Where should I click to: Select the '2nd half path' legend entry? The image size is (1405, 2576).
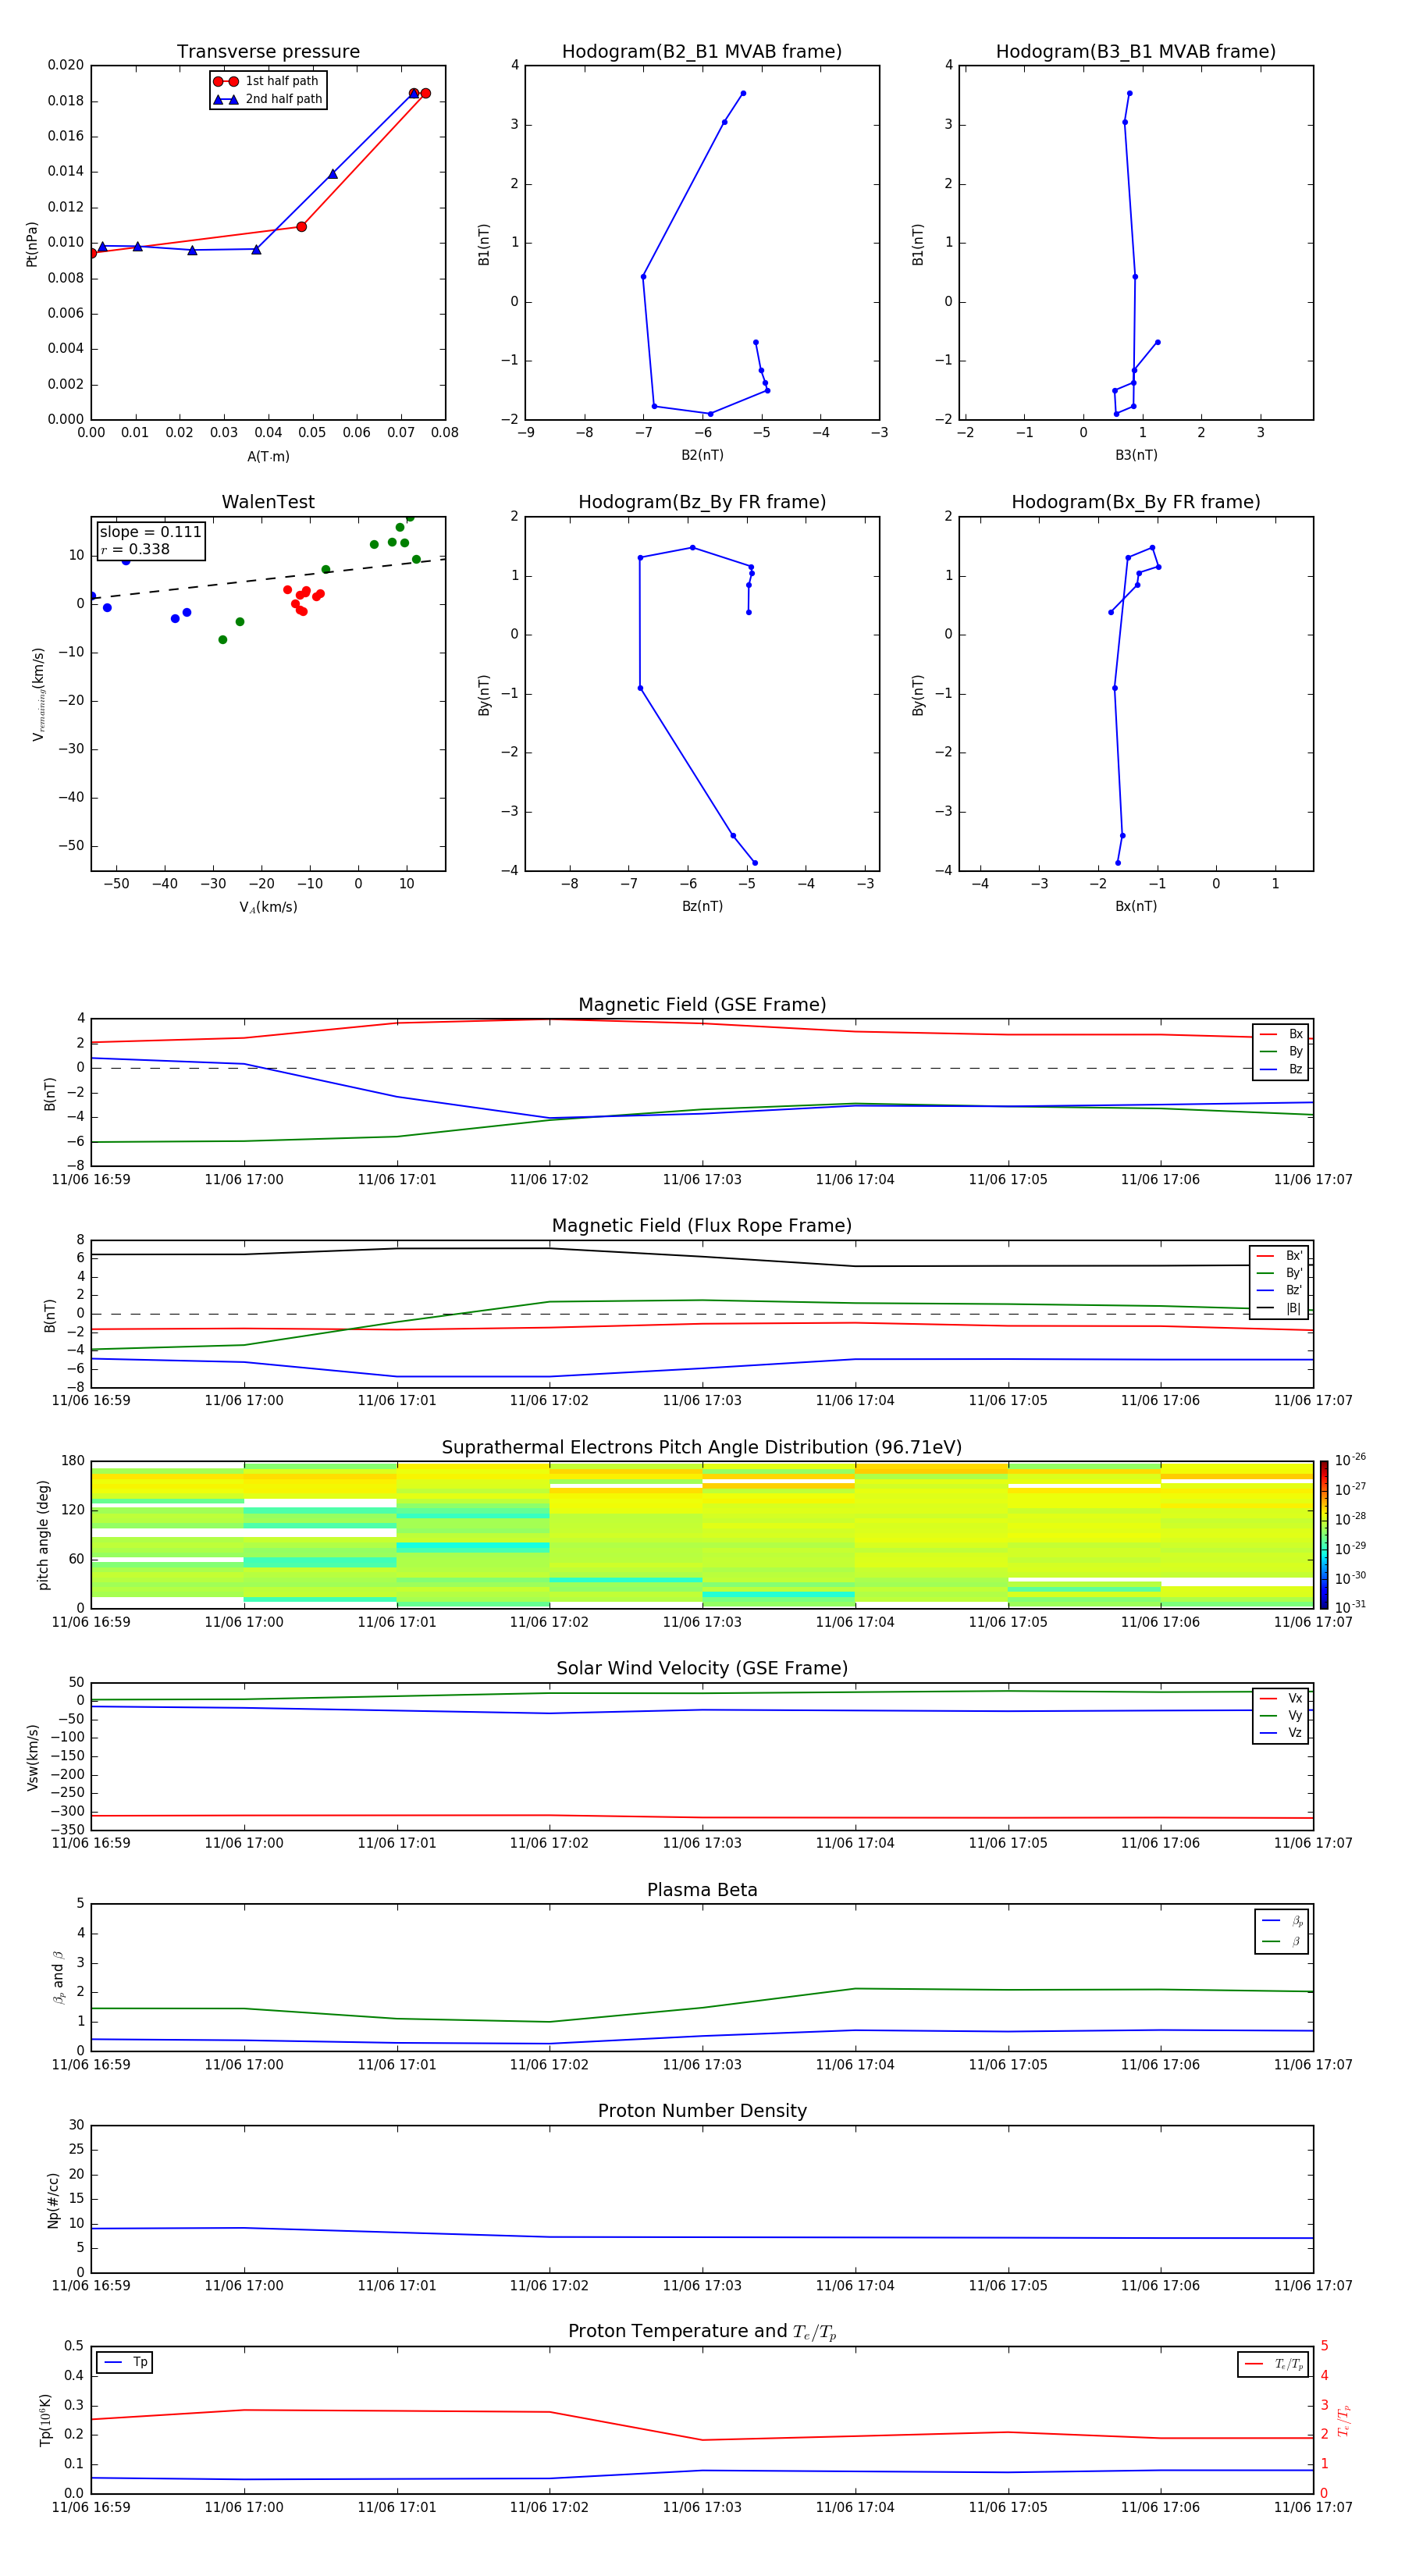tap(268, 99)
